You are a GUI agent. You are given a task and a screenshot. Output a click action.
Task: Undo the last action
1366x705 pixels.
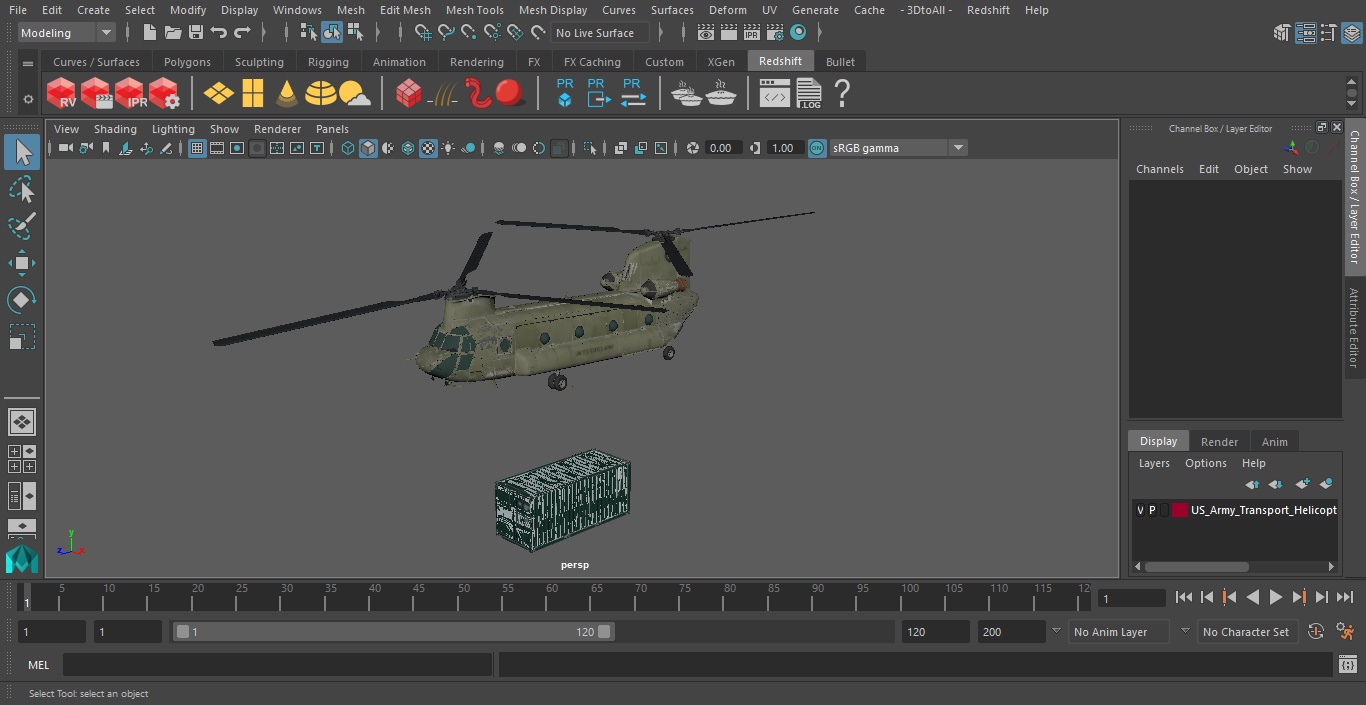pos(219,33)
